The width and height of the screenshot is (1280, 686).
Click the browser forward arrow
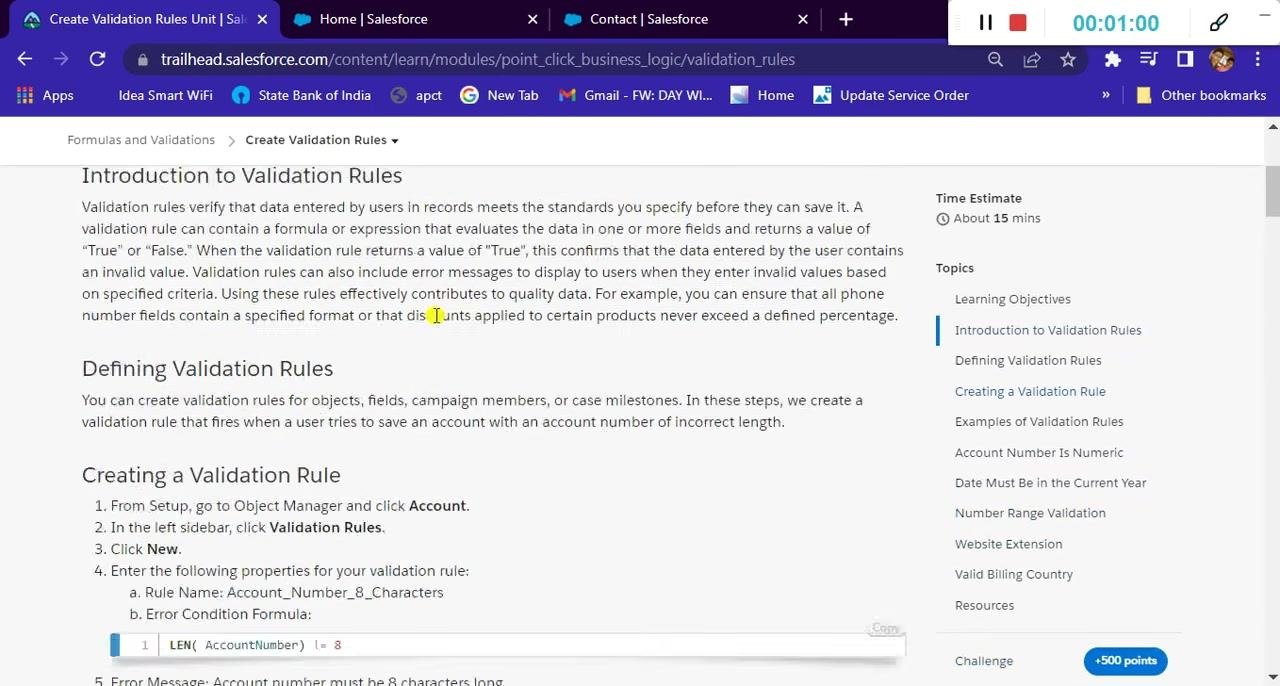click(61, 59)
